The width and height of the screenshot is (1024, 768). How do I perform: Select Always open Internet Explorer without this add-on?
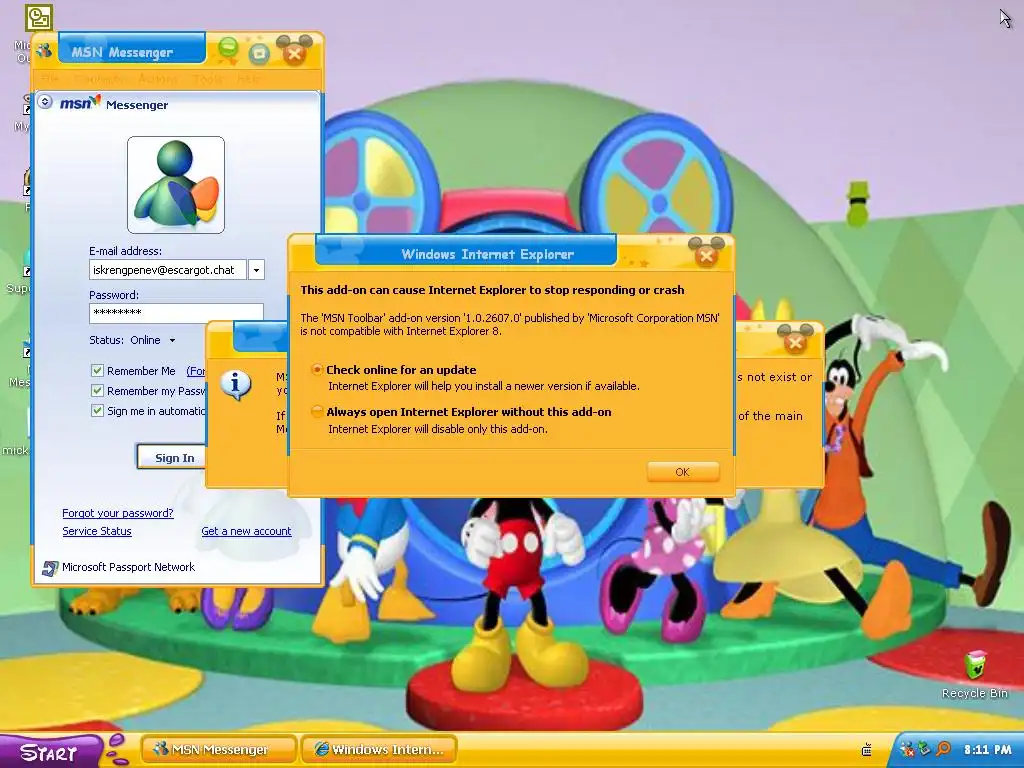click(x=317, y=411)
